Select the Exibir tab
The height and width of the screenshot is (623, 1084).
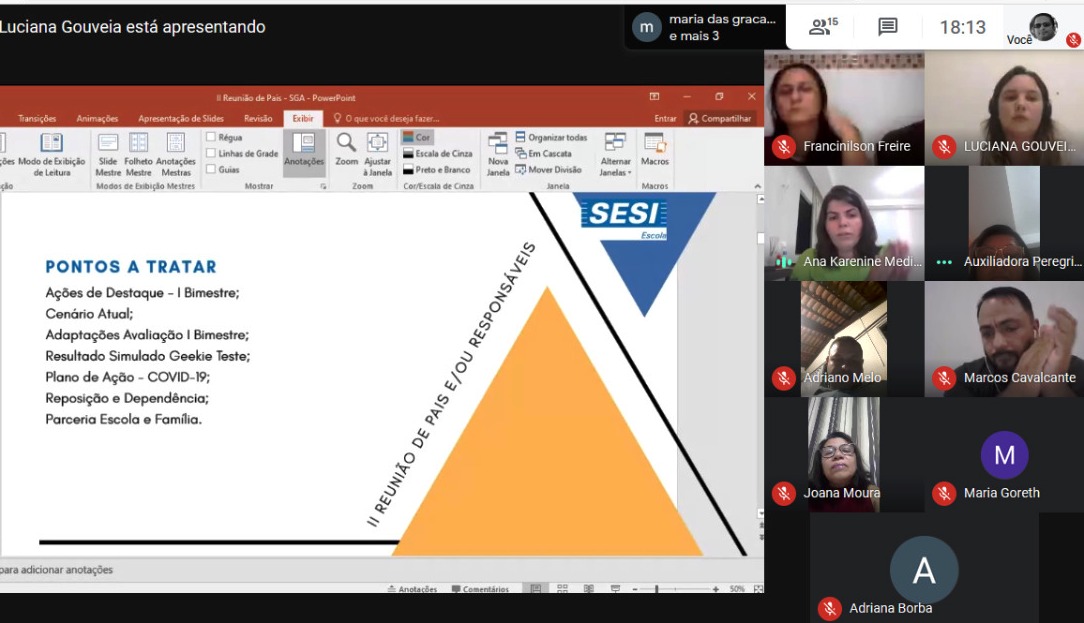303,118
